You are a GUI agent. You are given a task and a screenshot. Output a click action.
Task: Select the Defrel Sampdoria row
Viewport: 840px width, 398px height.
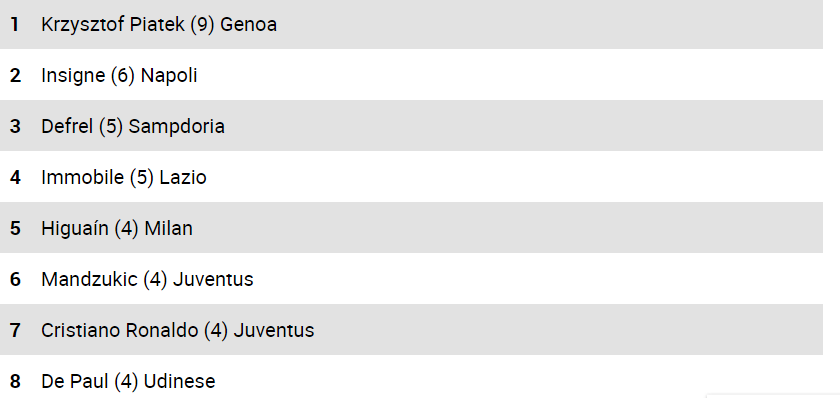411,125
